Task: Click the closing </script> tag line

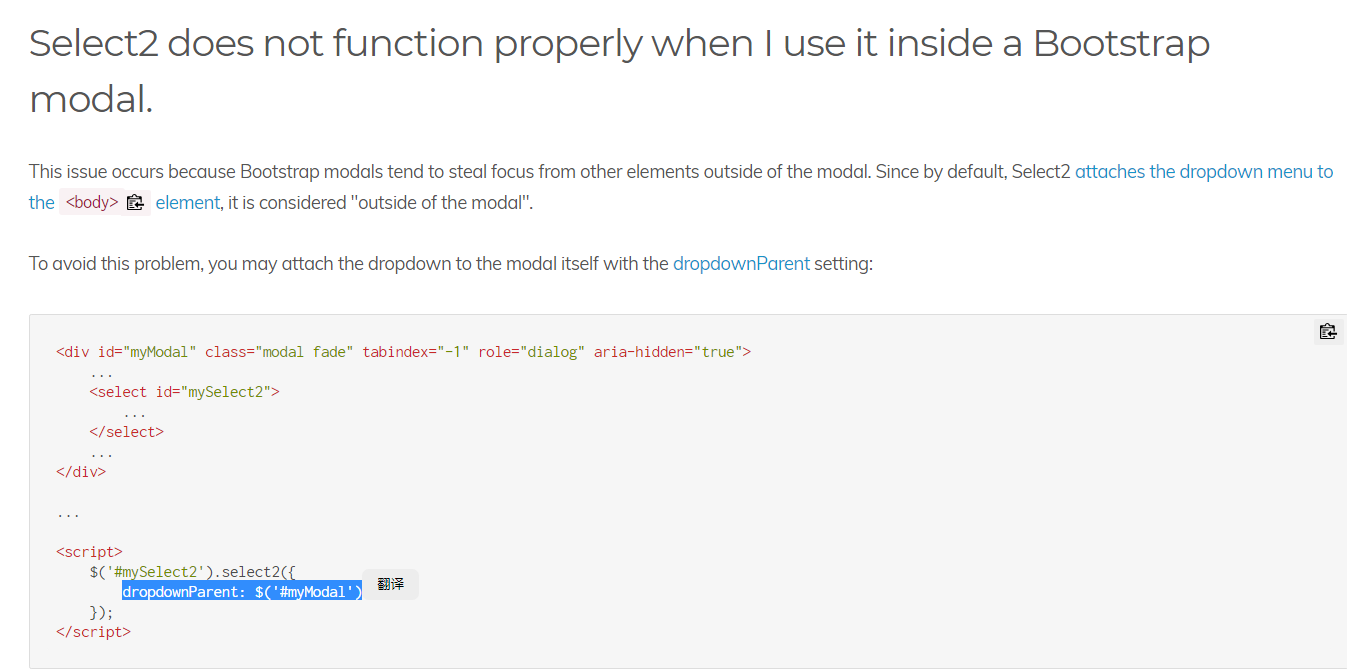Action: [93, 632]
